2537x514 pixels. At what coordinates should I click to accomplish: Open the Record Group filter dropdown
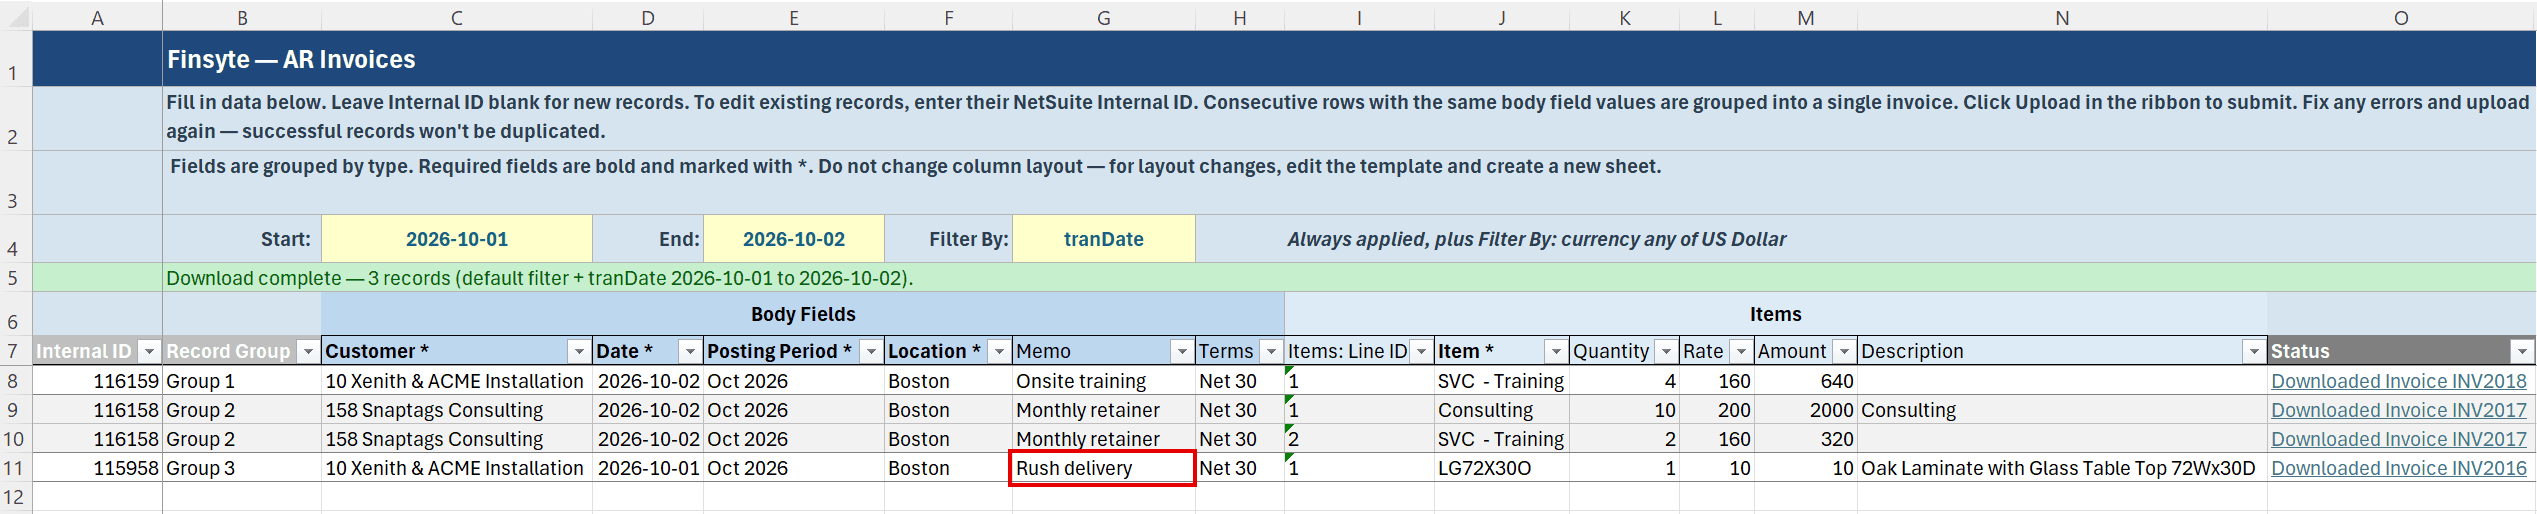pyautogui.click(x=308, y=351)
